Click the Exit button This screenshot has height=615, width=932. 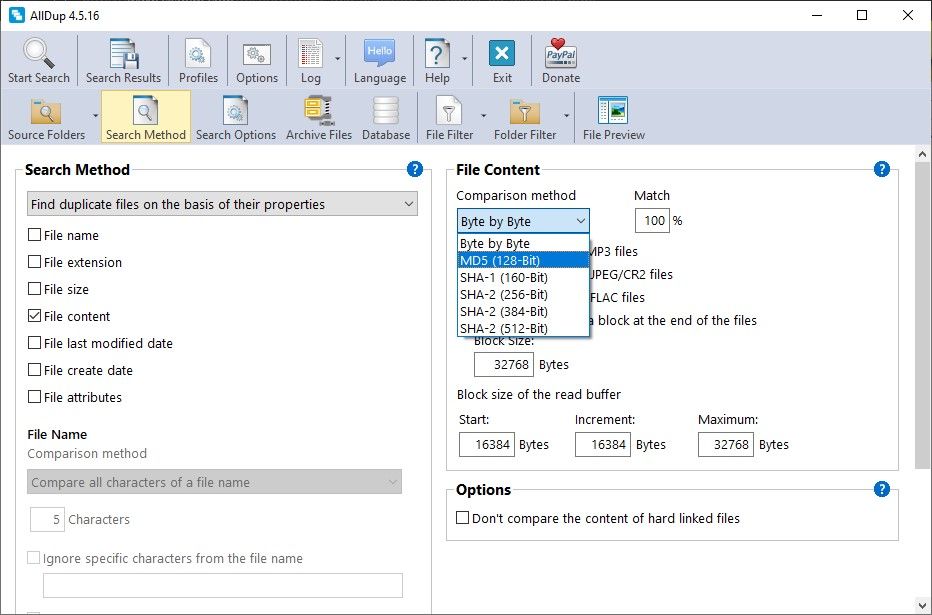(x=502, y=60)
